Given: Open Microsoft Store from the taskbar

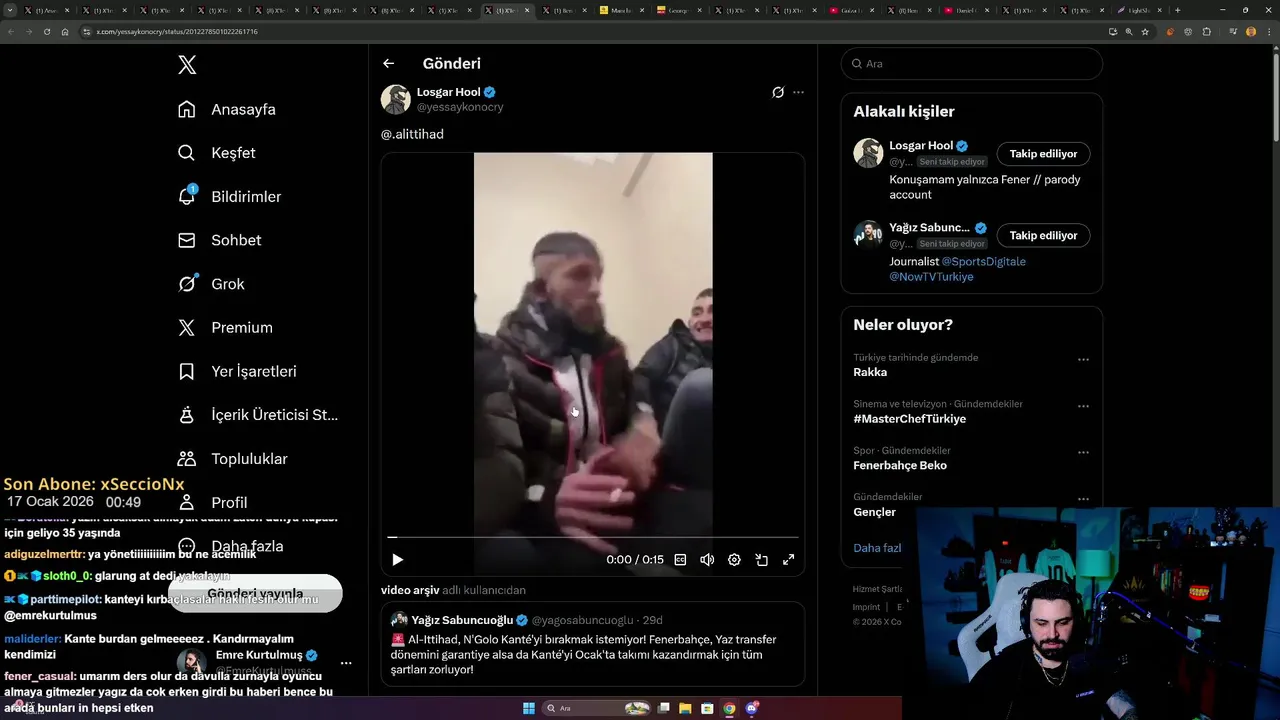Looking at the screenshot, I should [707, 708].
